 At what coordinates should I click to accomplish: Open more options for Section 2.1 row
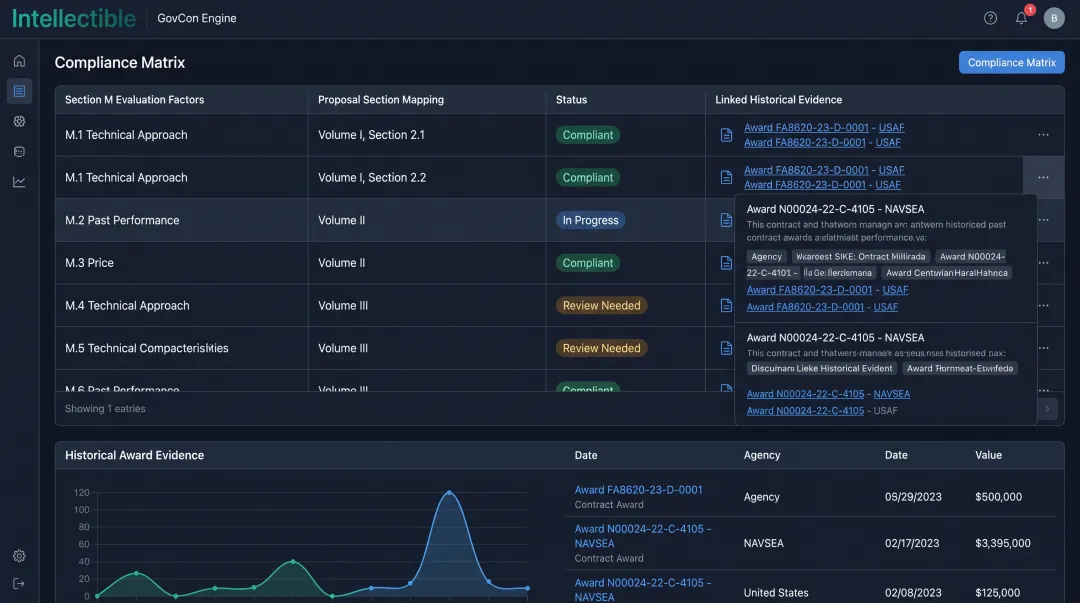[x=1043, y=135]
